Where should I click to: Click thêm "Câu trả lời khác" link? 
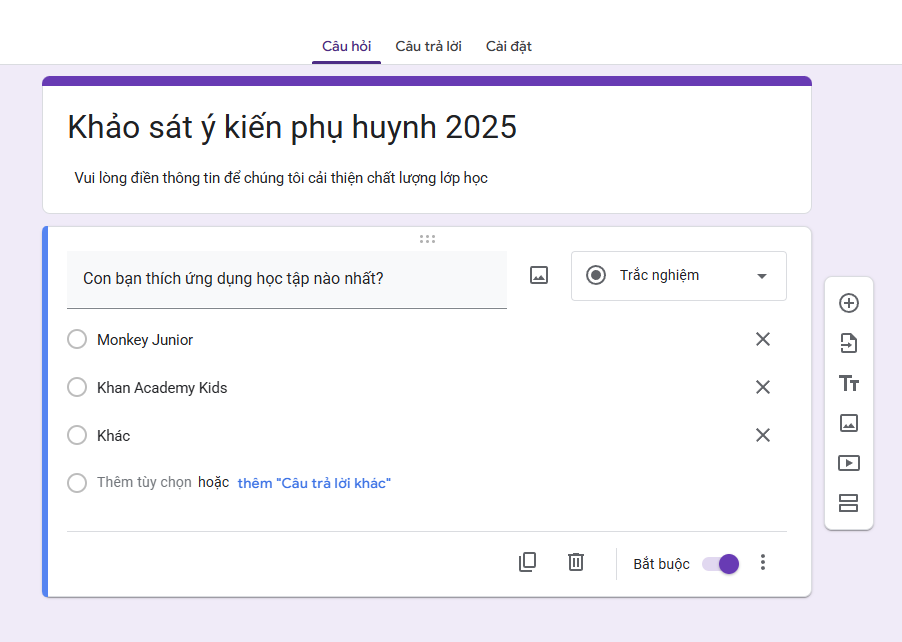click(x=314, y=483)
